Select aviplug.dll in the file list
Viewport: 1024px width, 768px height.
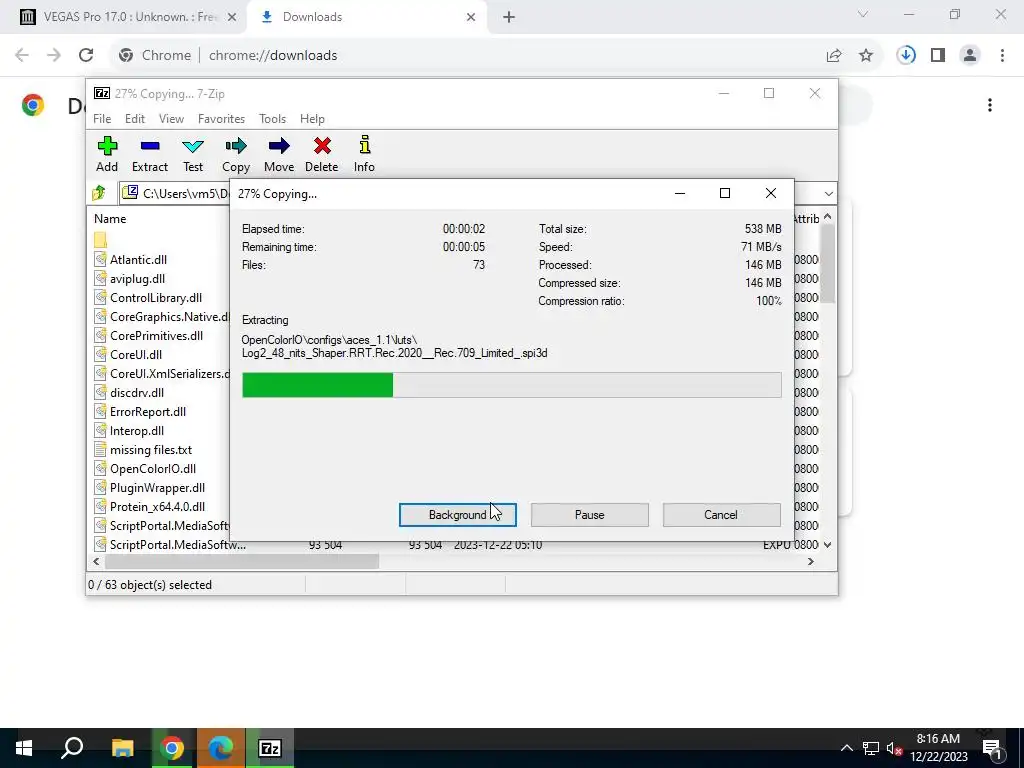pos(137,279)
